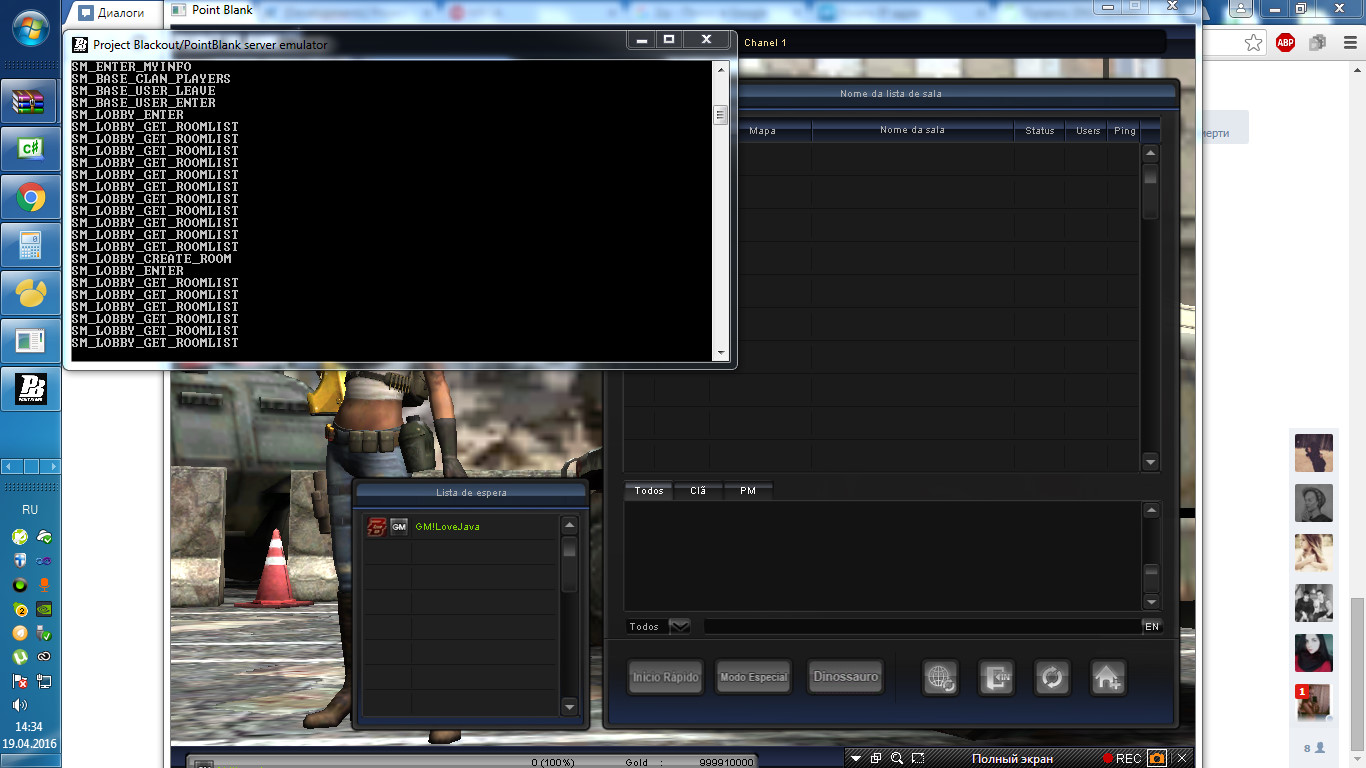Bookmark the page with the star icon
This screenshot has width=1366, height=768.
pyautogui.click(x=1253, y=43)
